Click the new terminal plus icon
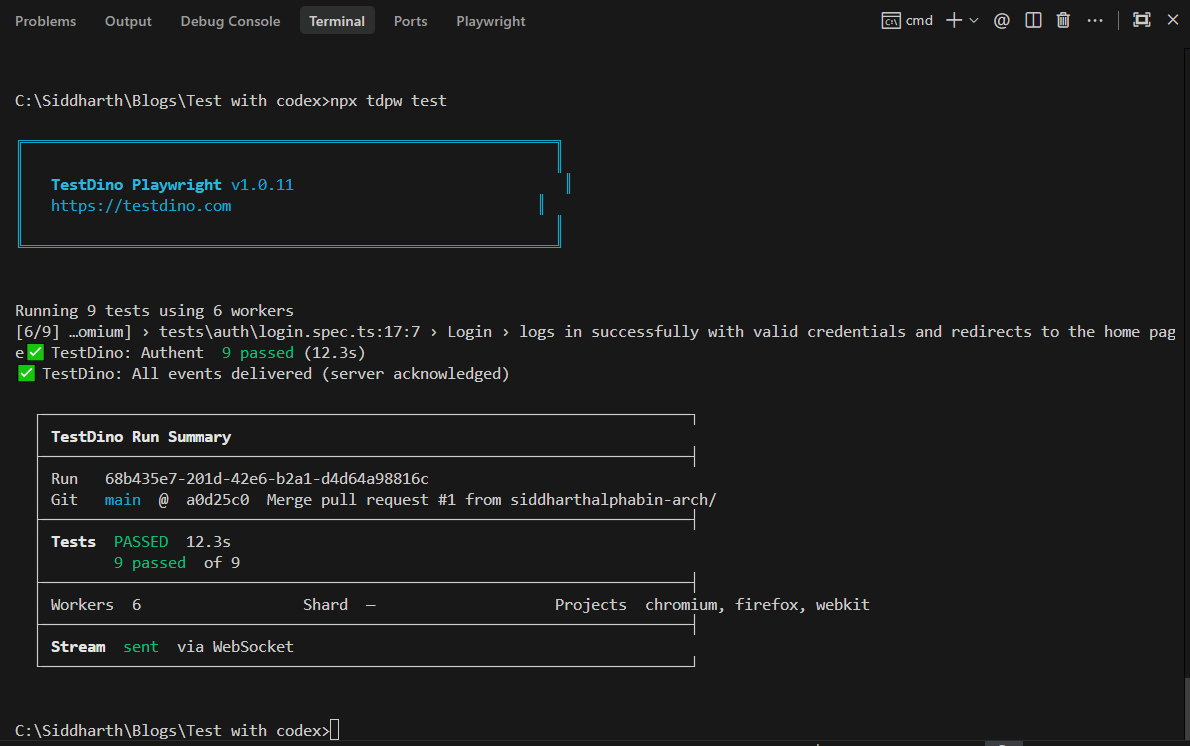 coord(954,20)
